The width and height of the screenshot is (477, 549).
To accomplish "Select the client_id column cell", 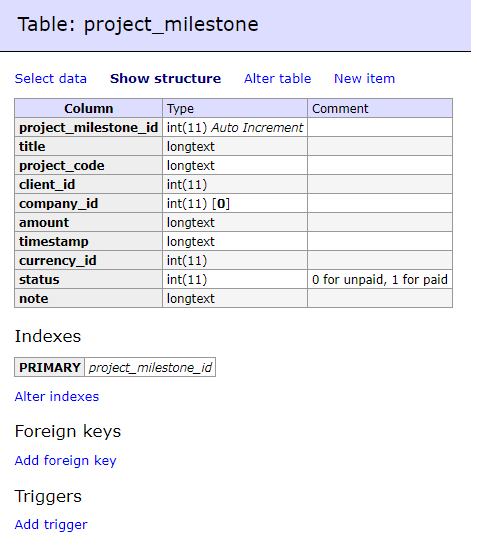I will coord(89,185).
